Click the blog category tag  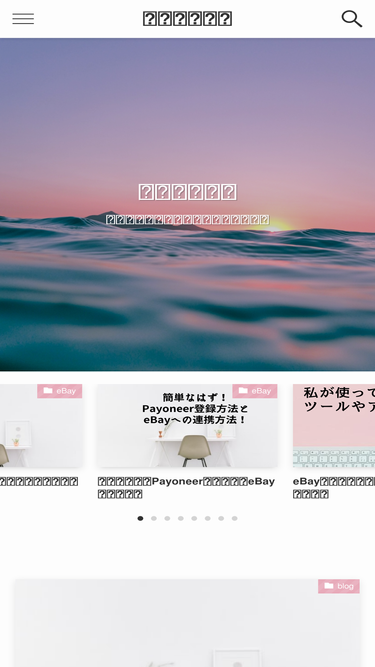point(339,586)
